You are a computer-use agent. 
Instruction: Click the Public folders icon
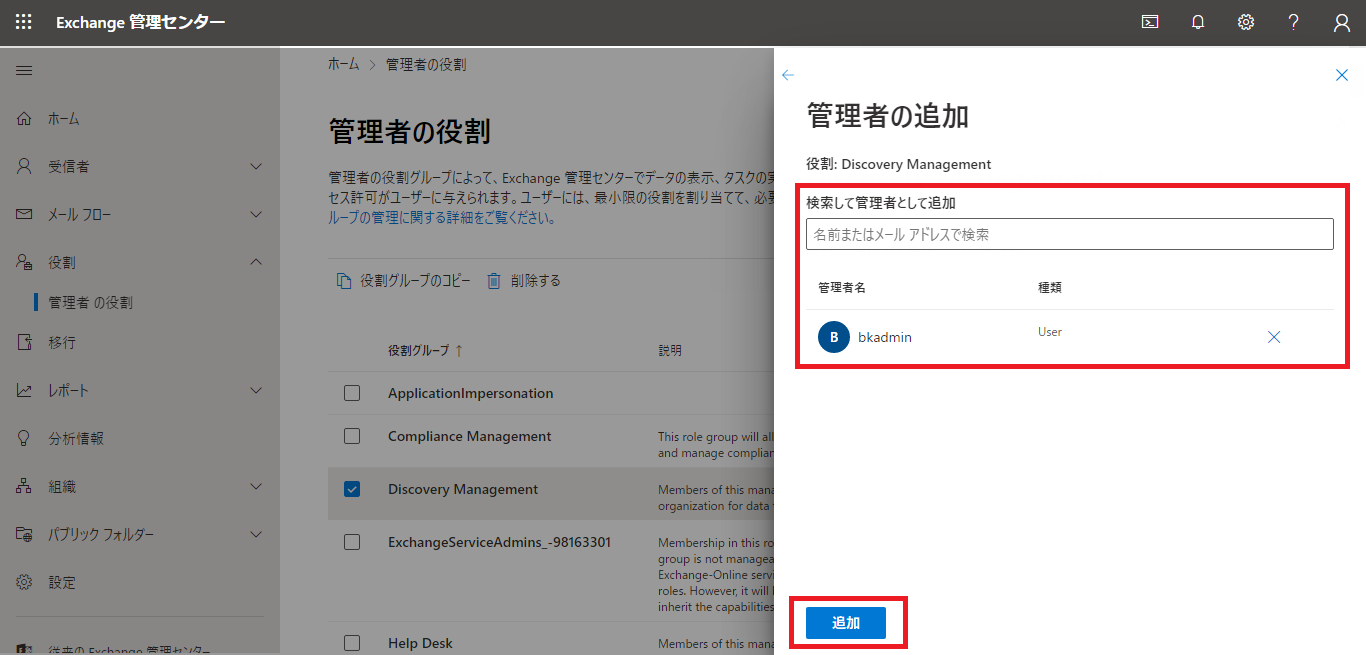point(25,534)
